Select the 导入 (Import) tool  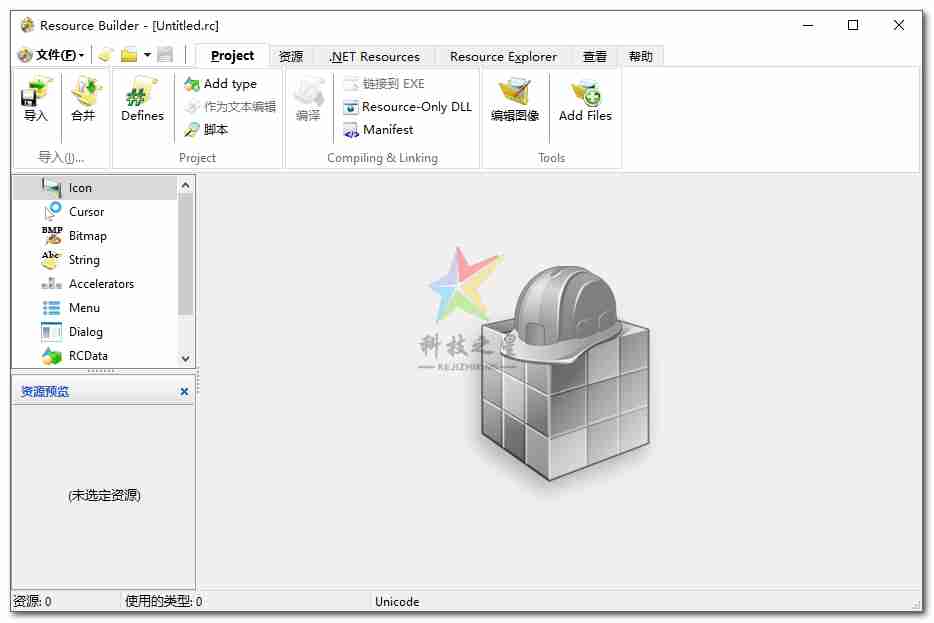[36, 100]
